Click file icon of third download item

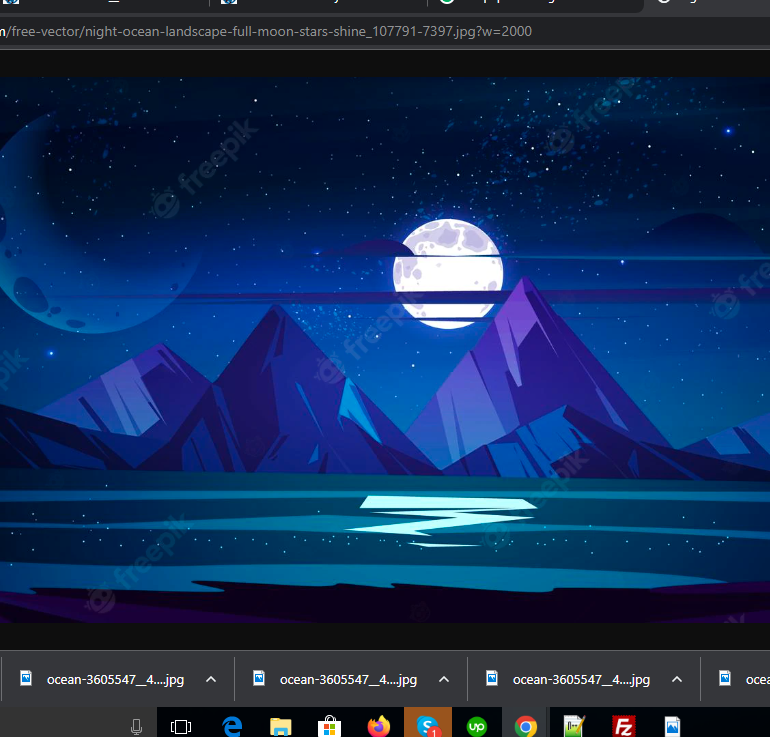tap(492, 678)
